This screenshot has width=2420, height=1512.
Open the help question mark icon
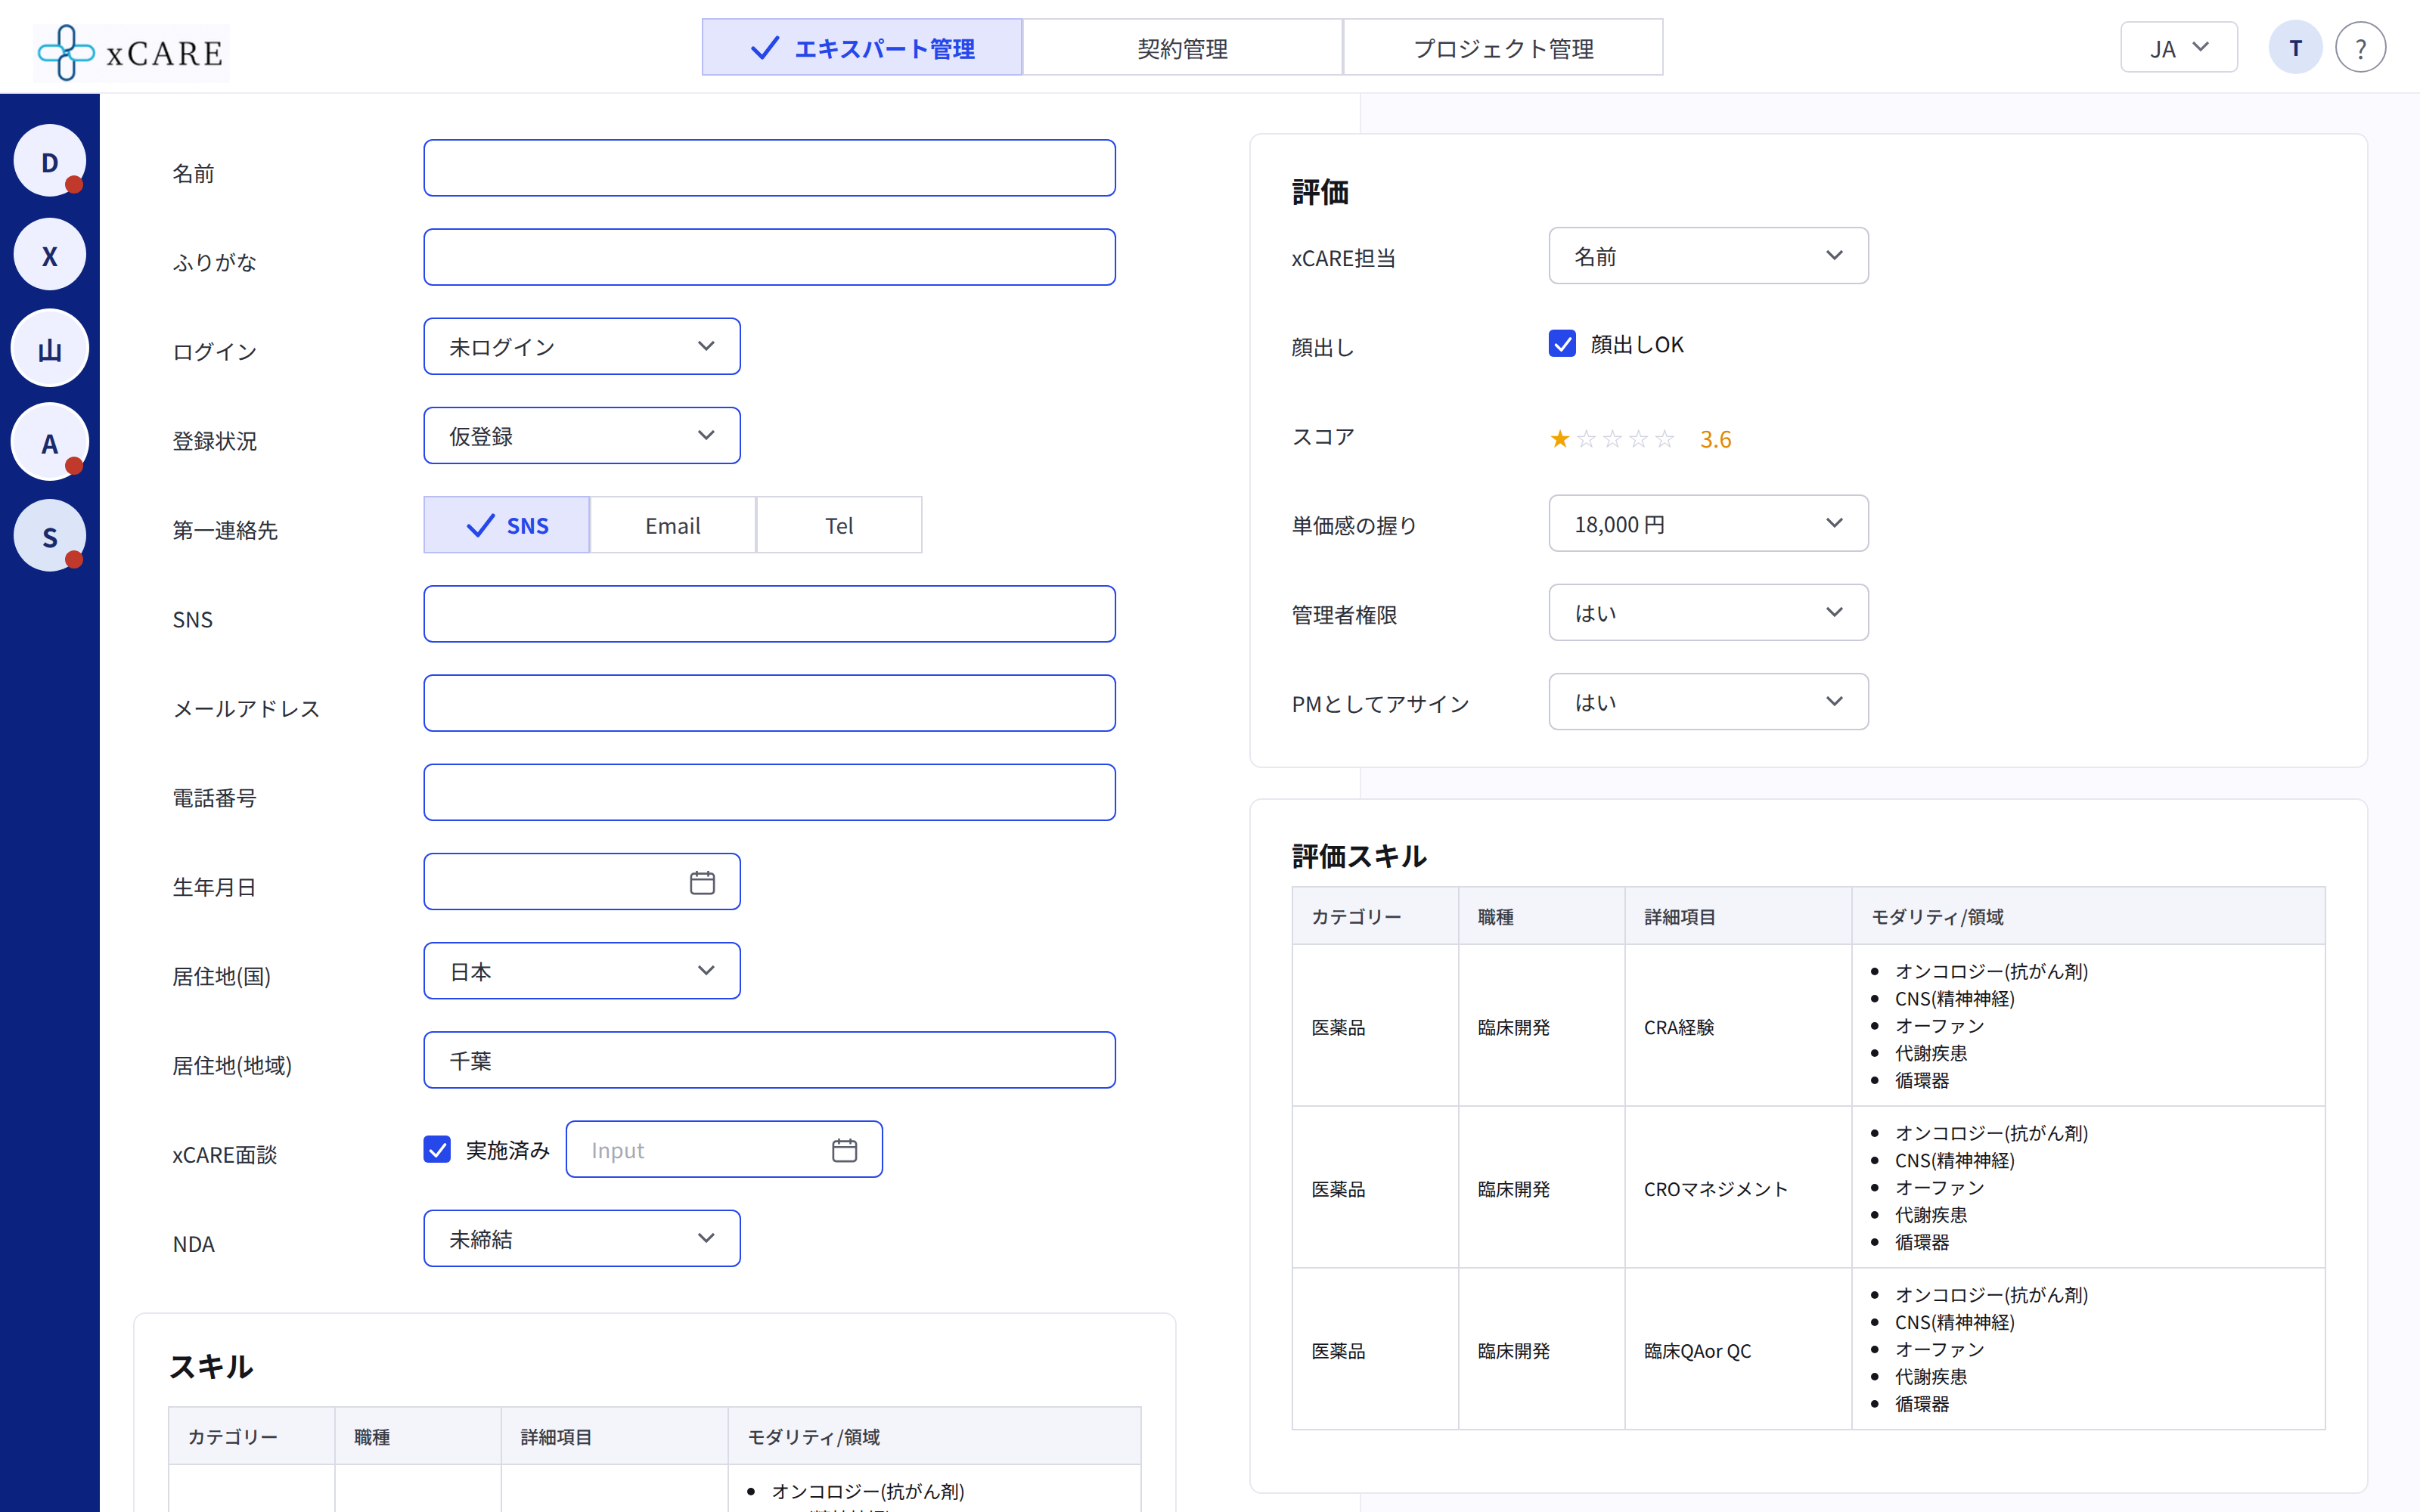point(2360,48)
